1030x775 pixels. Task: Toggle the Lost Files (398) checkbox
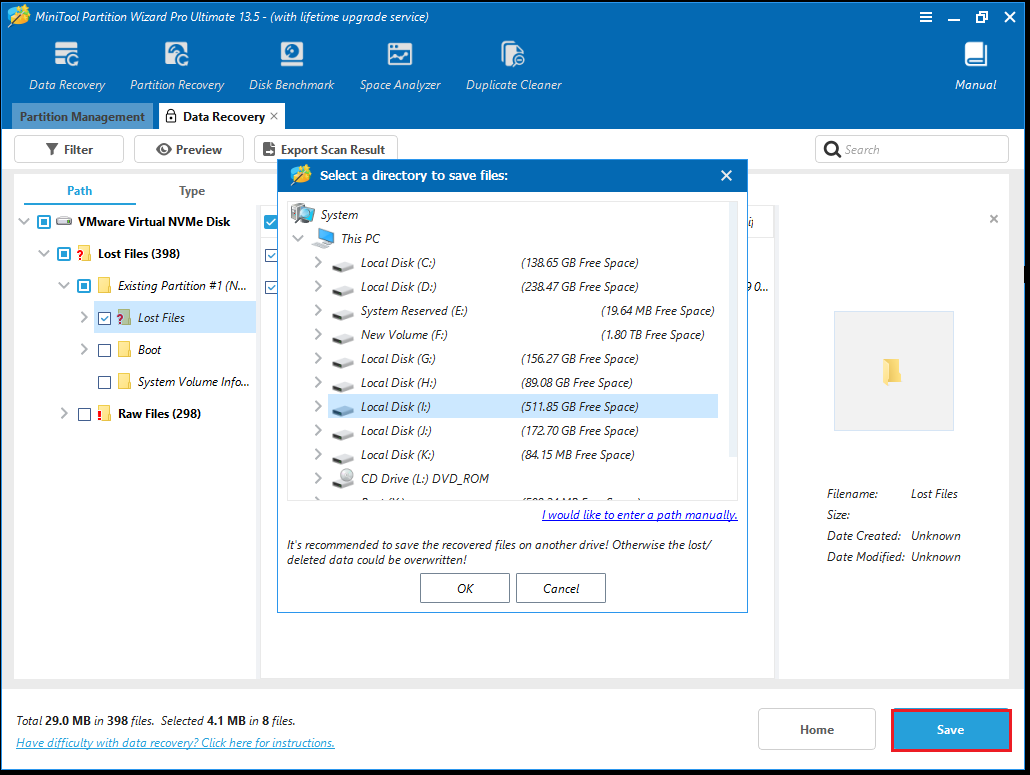(x=64, y=254)
